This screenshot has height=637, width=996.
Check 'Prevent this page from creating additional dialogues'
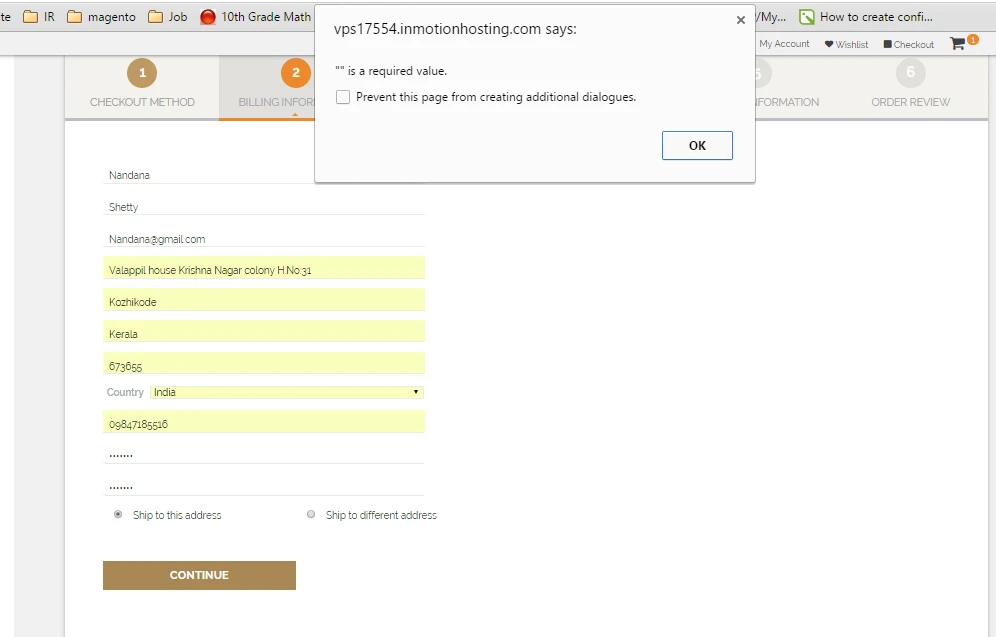pos(344,97)
